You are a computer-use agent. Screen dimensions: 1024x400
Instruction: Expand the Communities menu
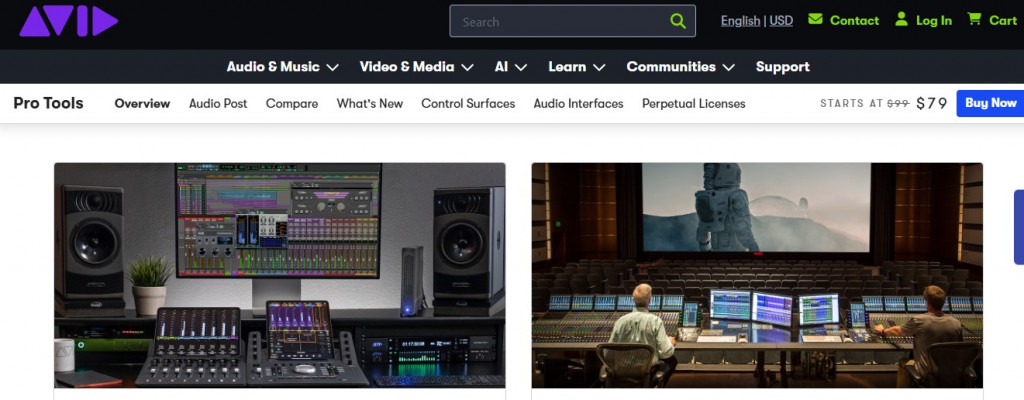[680, 67]
